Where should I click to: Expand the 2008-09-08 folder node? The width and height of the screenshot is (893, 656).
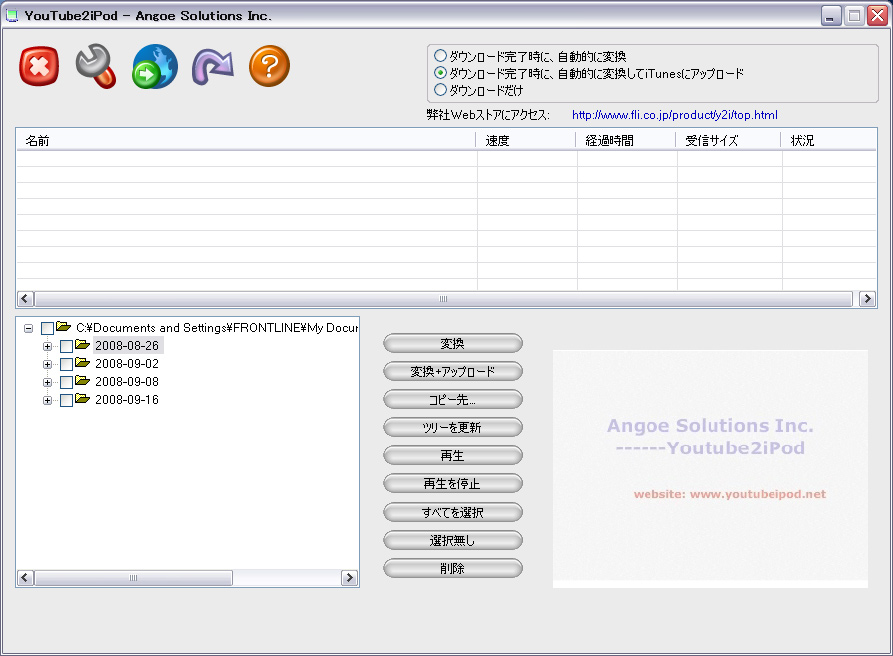tap(47, 383)
